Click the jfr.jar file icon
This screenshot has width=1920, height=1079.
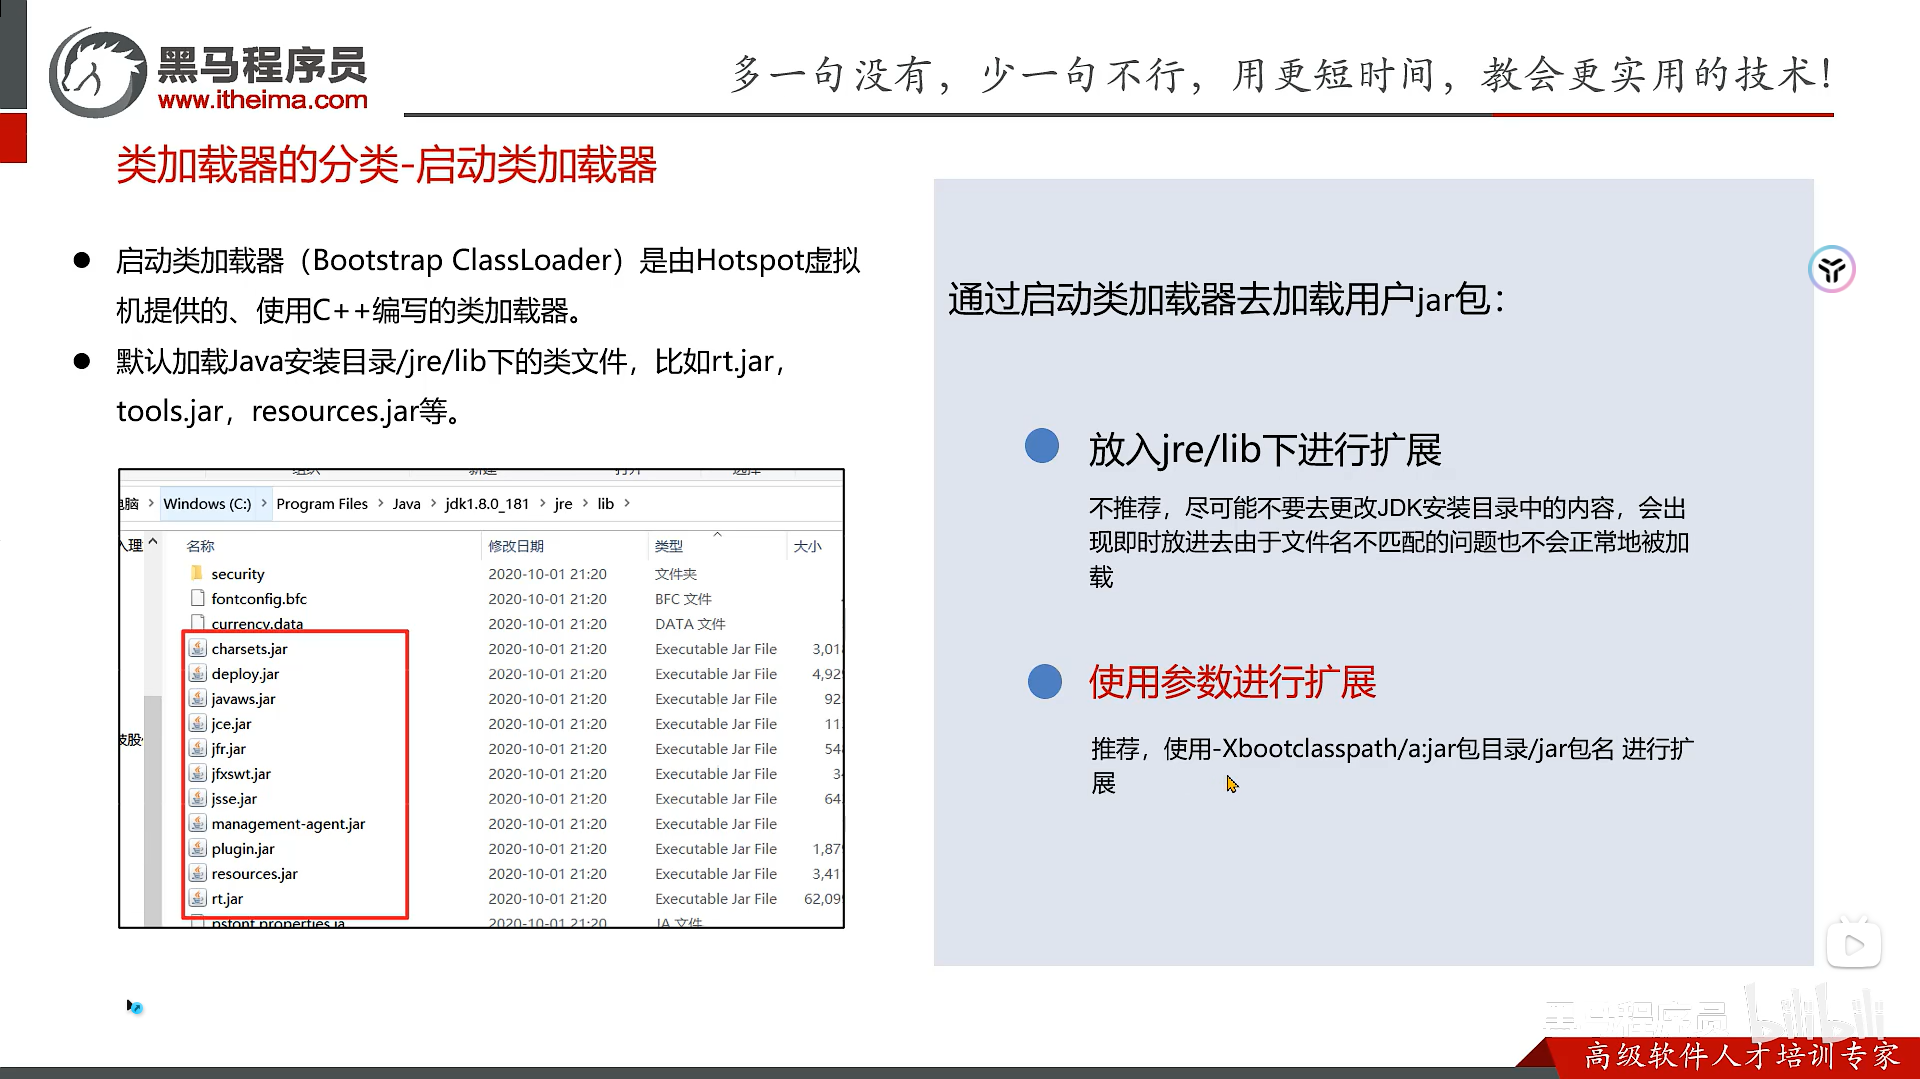pyautogui.click(x=198, y=748)
